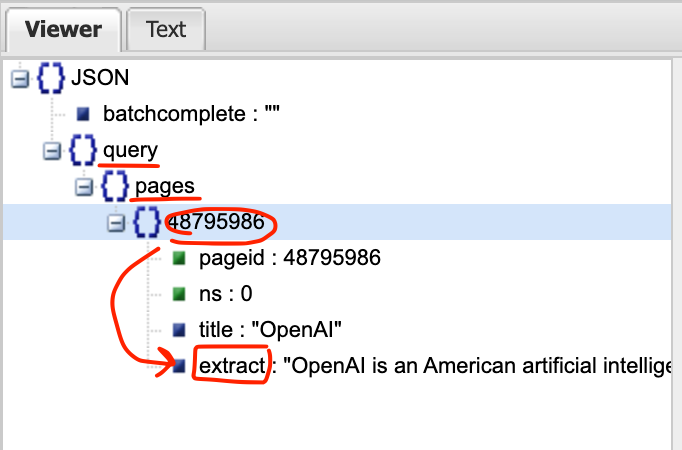
Task: Collapse the 48795986 node
Action: click(116, 223)
